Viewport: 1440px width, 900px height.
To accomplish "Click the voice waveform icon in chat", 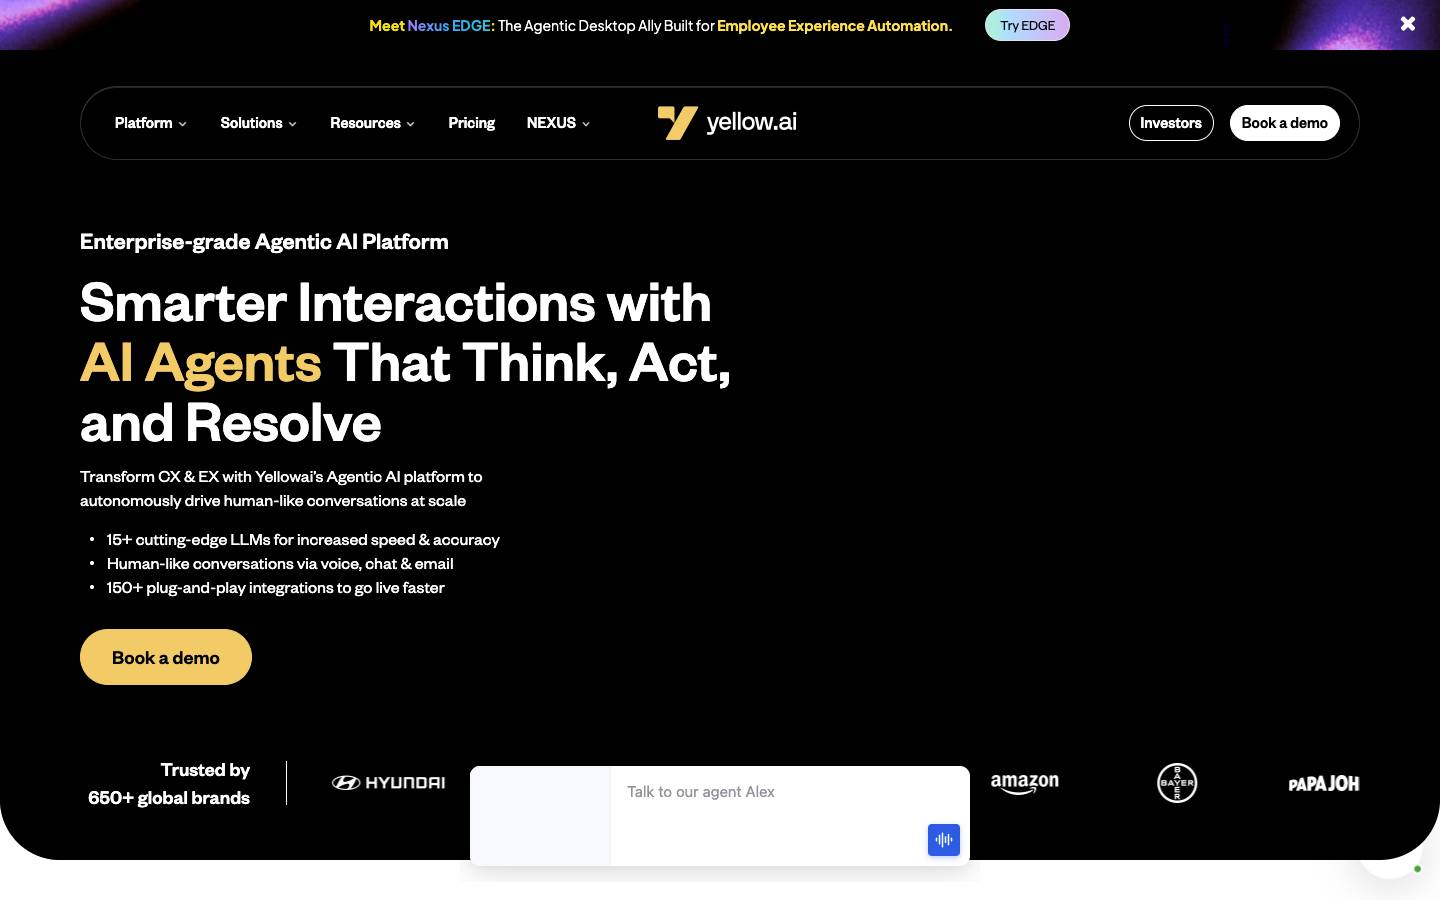I will 944,840.
